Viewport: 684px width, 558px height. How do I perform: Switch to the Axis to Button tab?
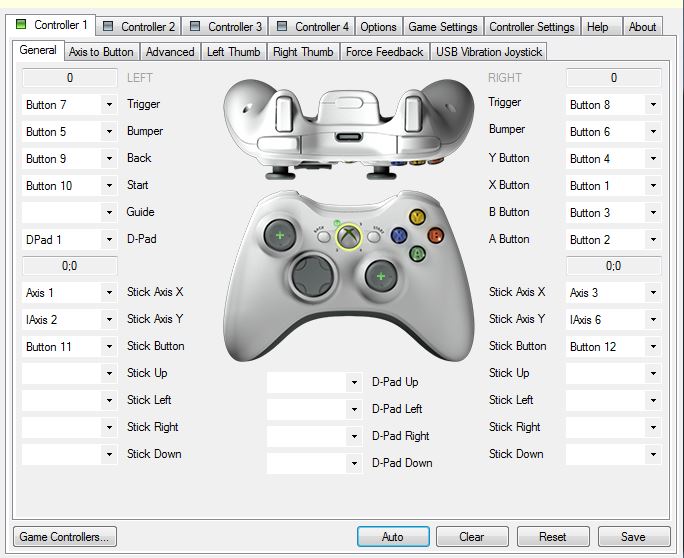[x=101, y=51]
